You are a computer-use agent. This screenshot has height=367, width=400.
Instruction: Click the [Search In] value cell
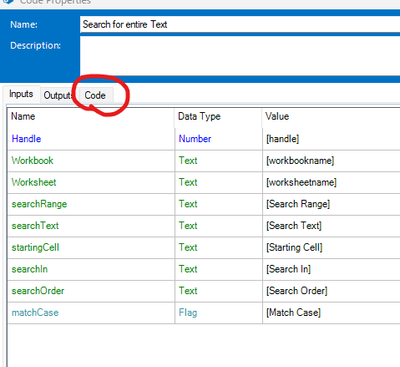331,269
